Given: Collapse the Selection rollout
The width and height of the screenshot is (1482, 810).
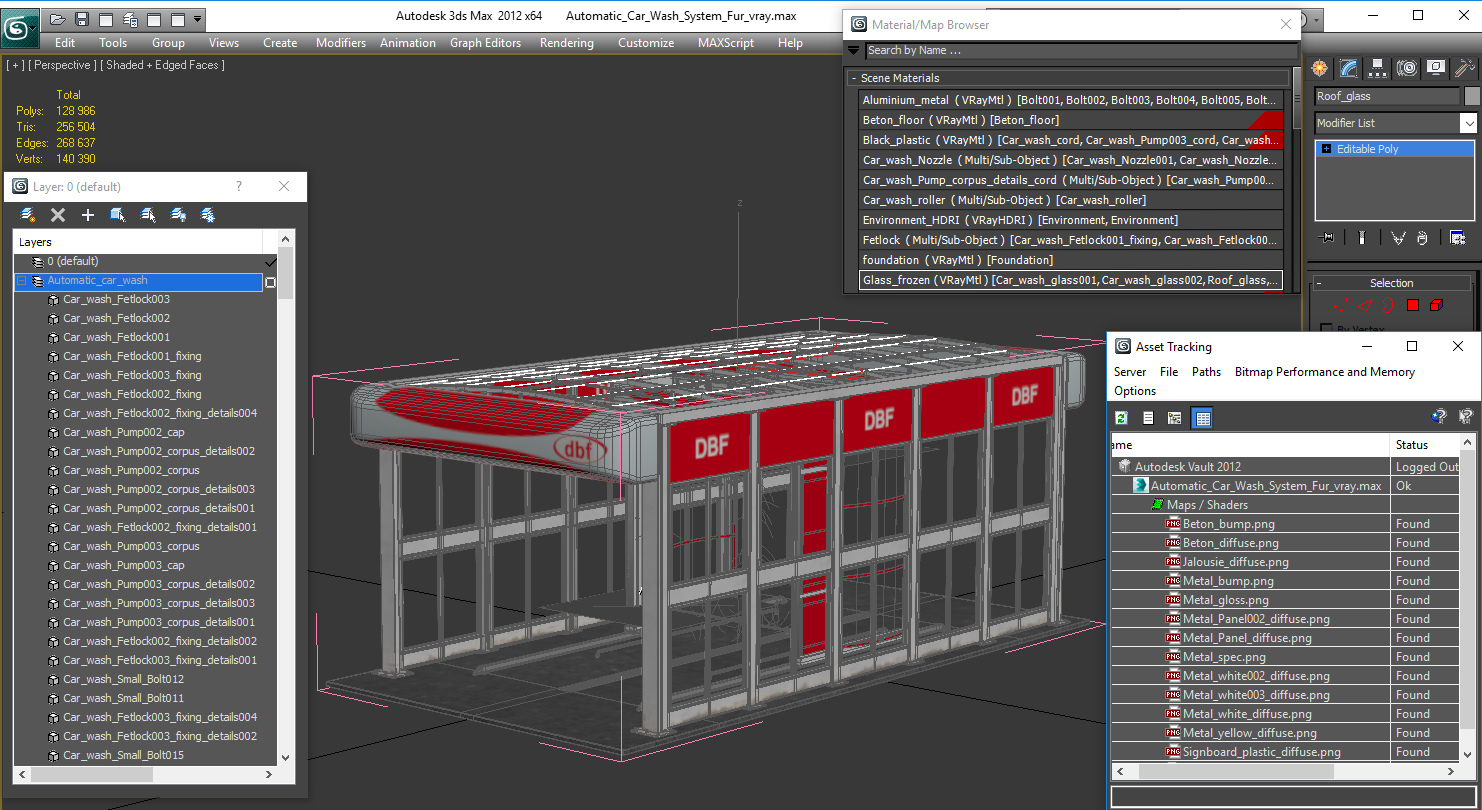Looking at the screenshot, I should click(1319, 283).
